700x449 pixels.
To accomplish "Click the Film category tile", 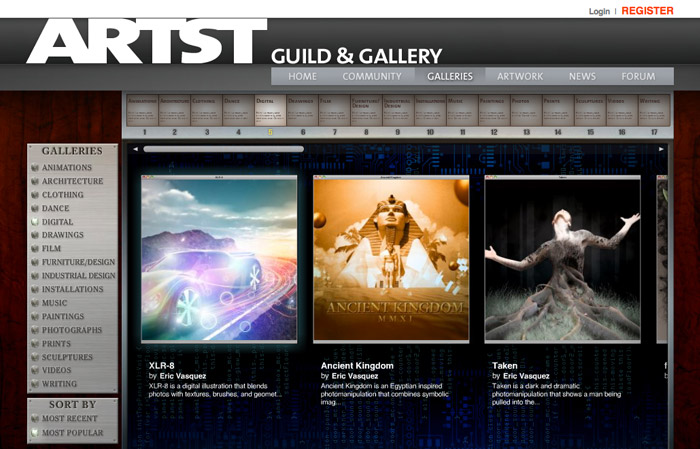I will coord(334,110).
